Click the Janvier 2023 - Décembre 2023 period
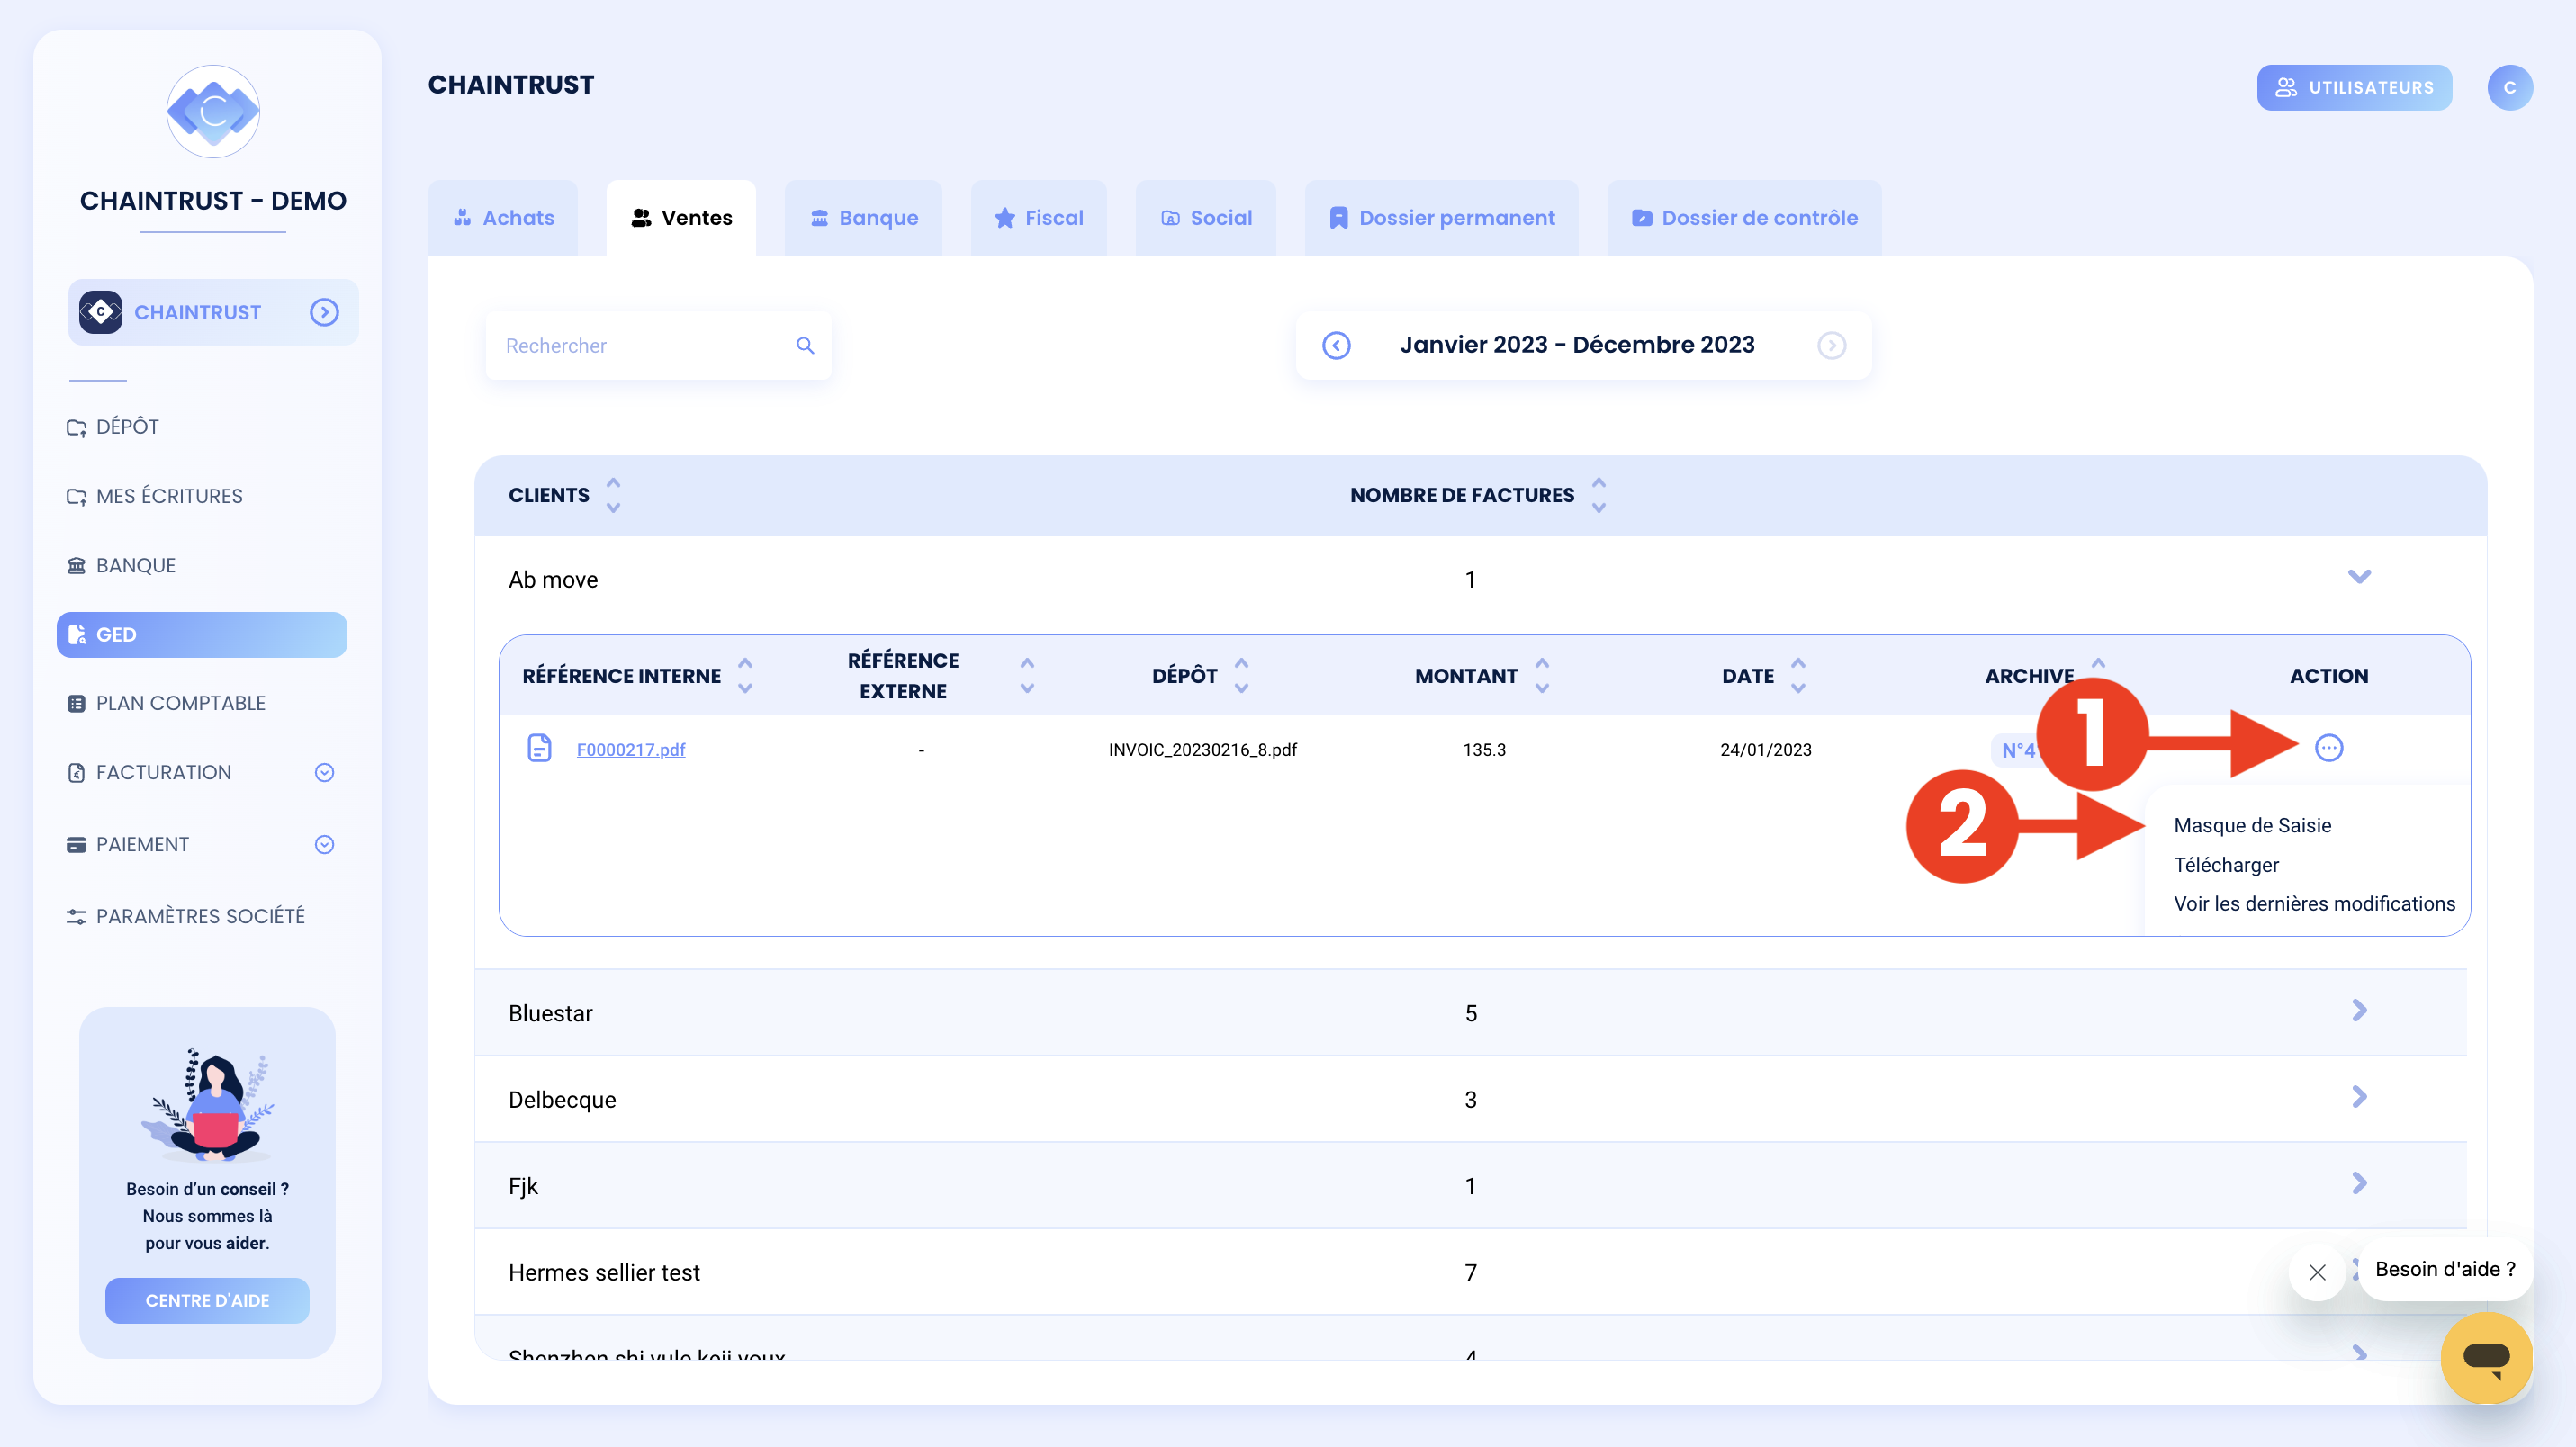The image size is (2576, 1447). pyautogui.click(x=1577, y=345)
